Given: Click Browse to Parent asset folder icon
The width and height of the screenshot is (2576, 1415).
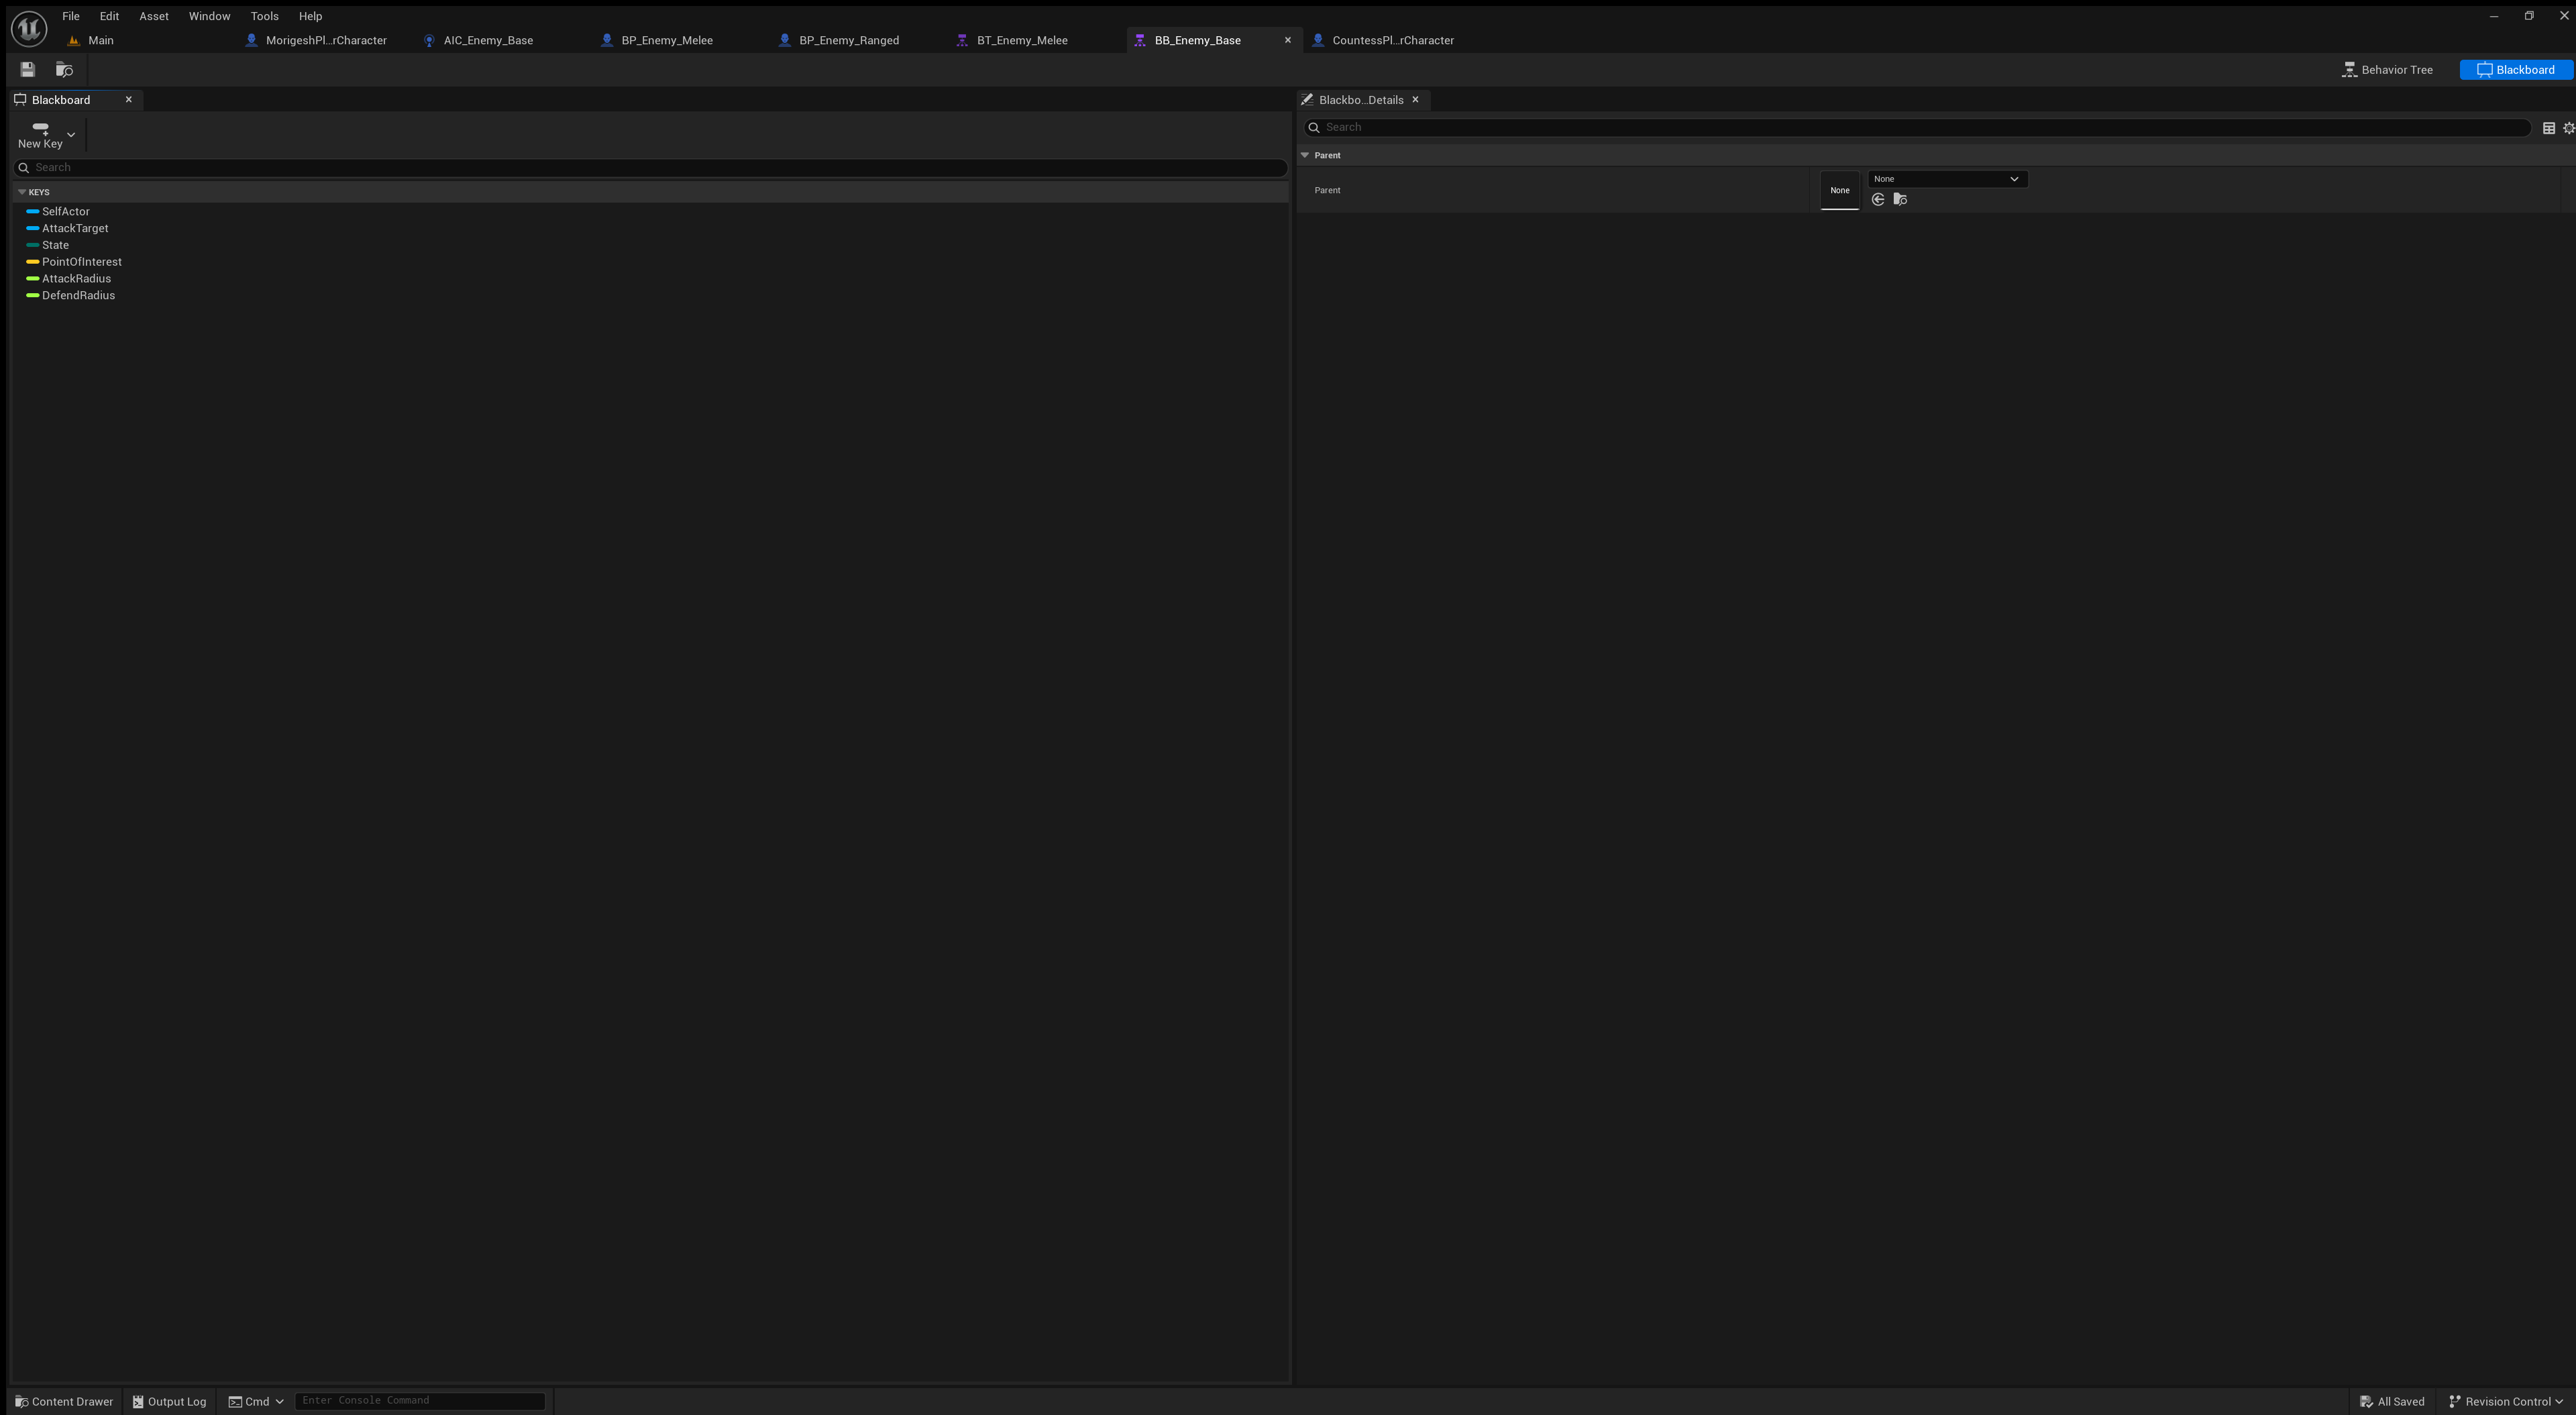Looking at the screenshot, I should pyautogui.click(x=1900, y=200).
